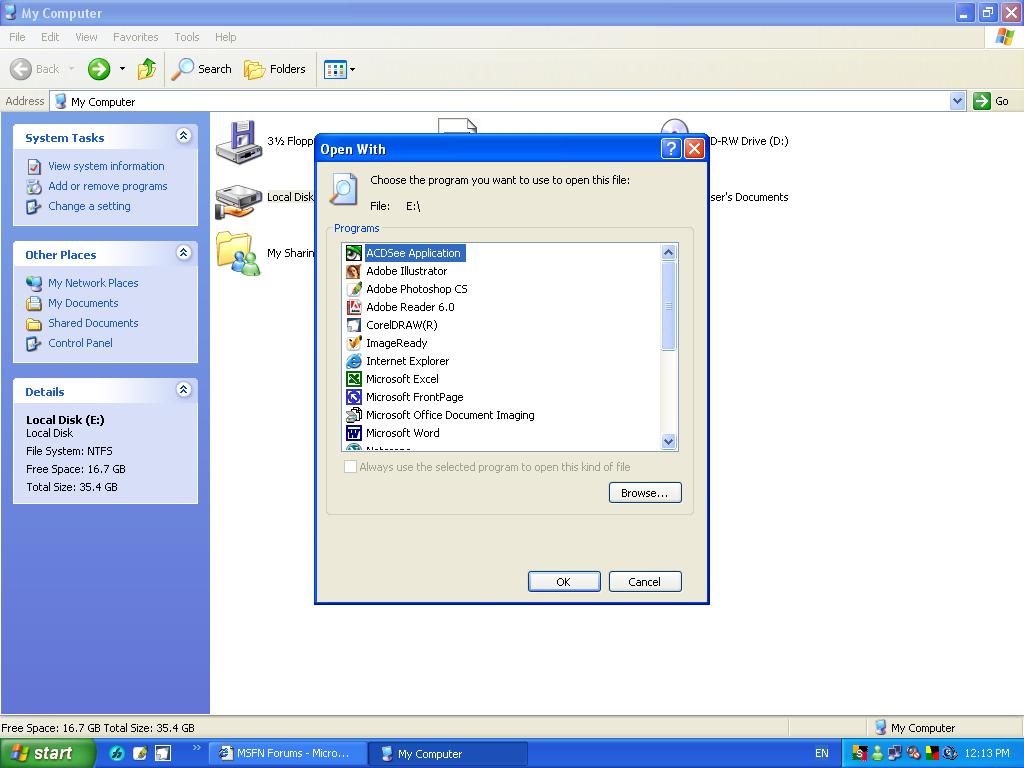Screen dimensions: 1024x768
Task: Open the Tools menu
Action: (187, 37)
